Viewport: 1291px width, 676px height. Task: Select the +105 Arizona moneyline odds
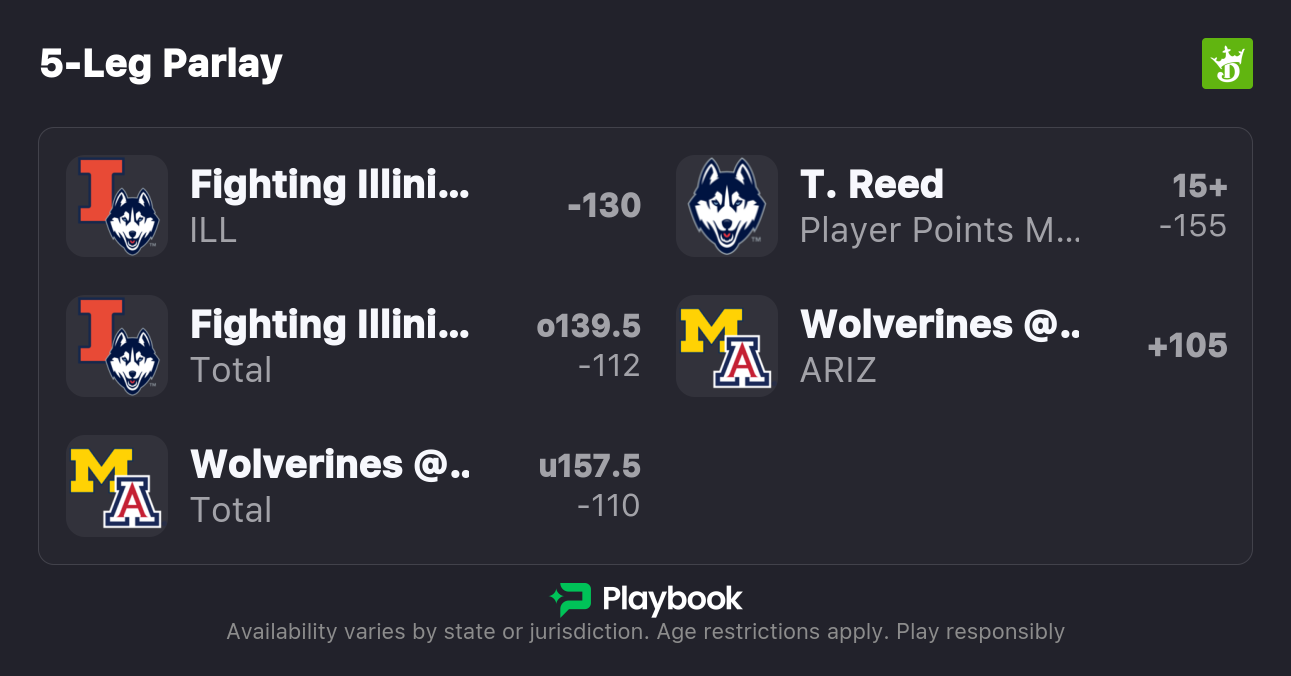click(x=1187, y=346)
